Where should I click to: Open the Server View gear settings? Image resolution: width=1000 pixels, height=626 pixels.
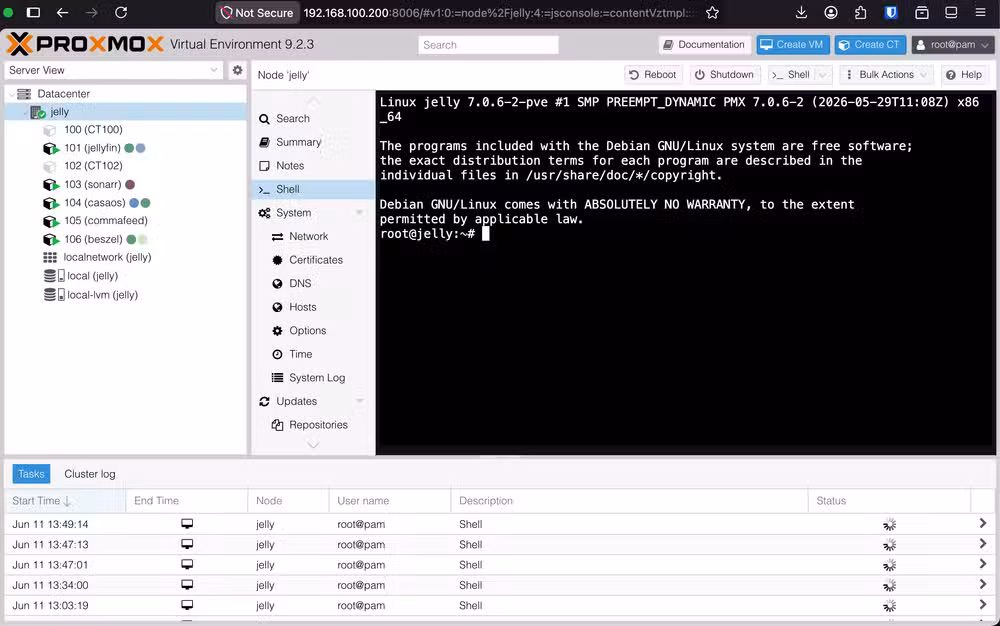coord(237,70)
